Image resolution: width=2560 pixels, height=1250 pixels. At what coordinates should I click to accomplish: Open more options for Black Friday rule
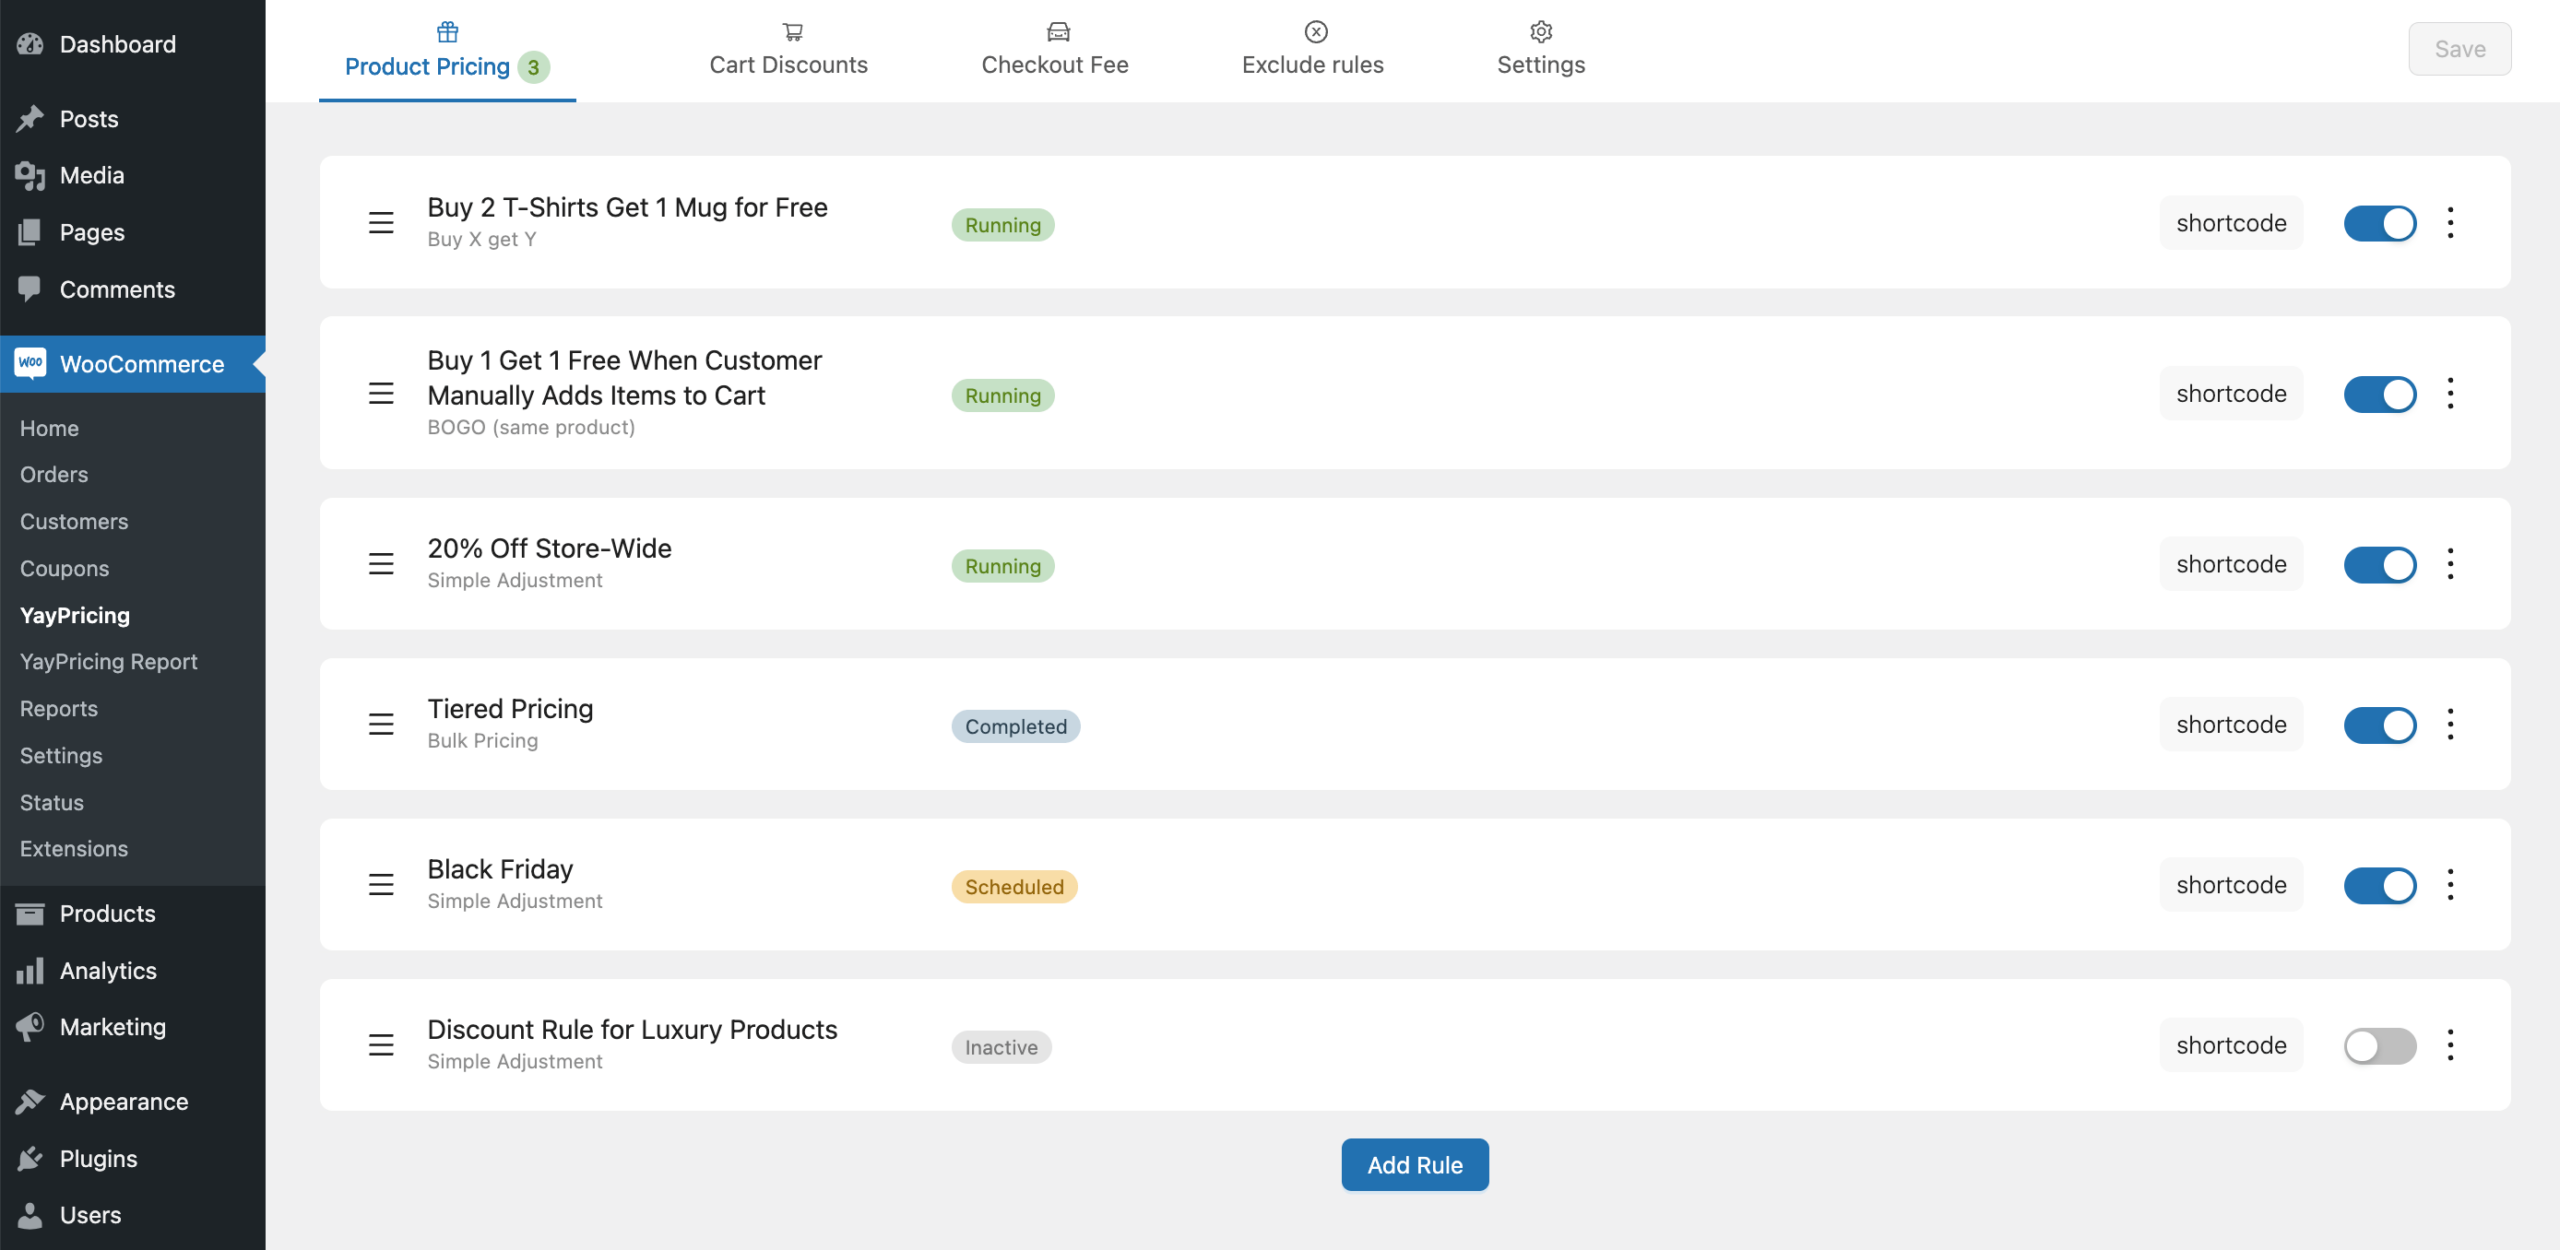pos(2450,884)
